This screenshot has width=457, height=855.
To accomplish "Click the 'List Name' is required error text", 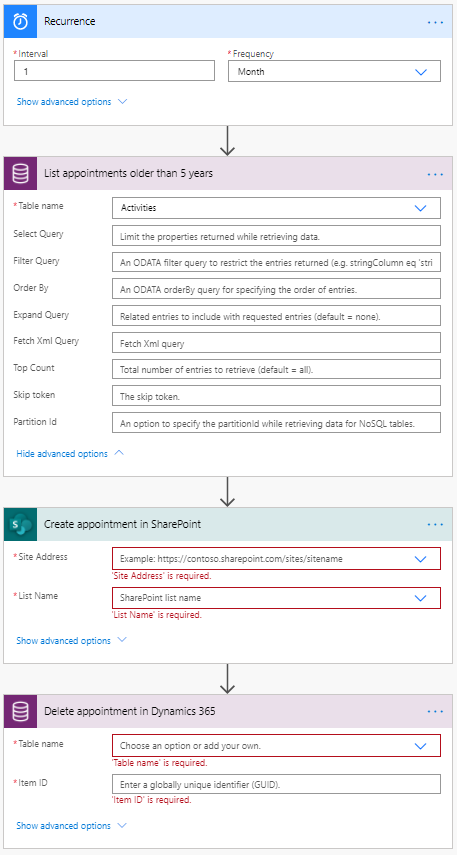I will point(157,615).
